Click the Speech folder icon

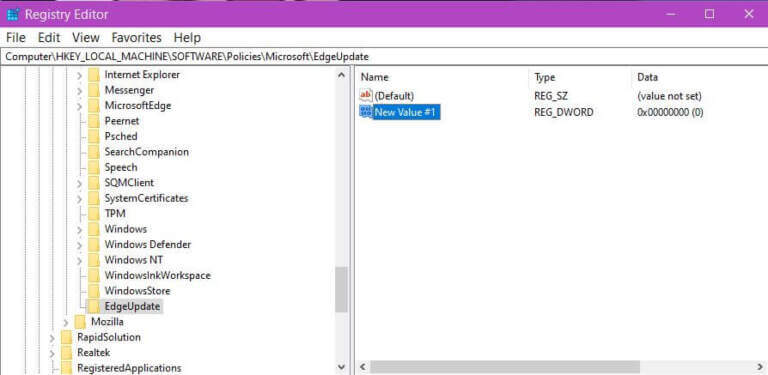coord(94,167)
